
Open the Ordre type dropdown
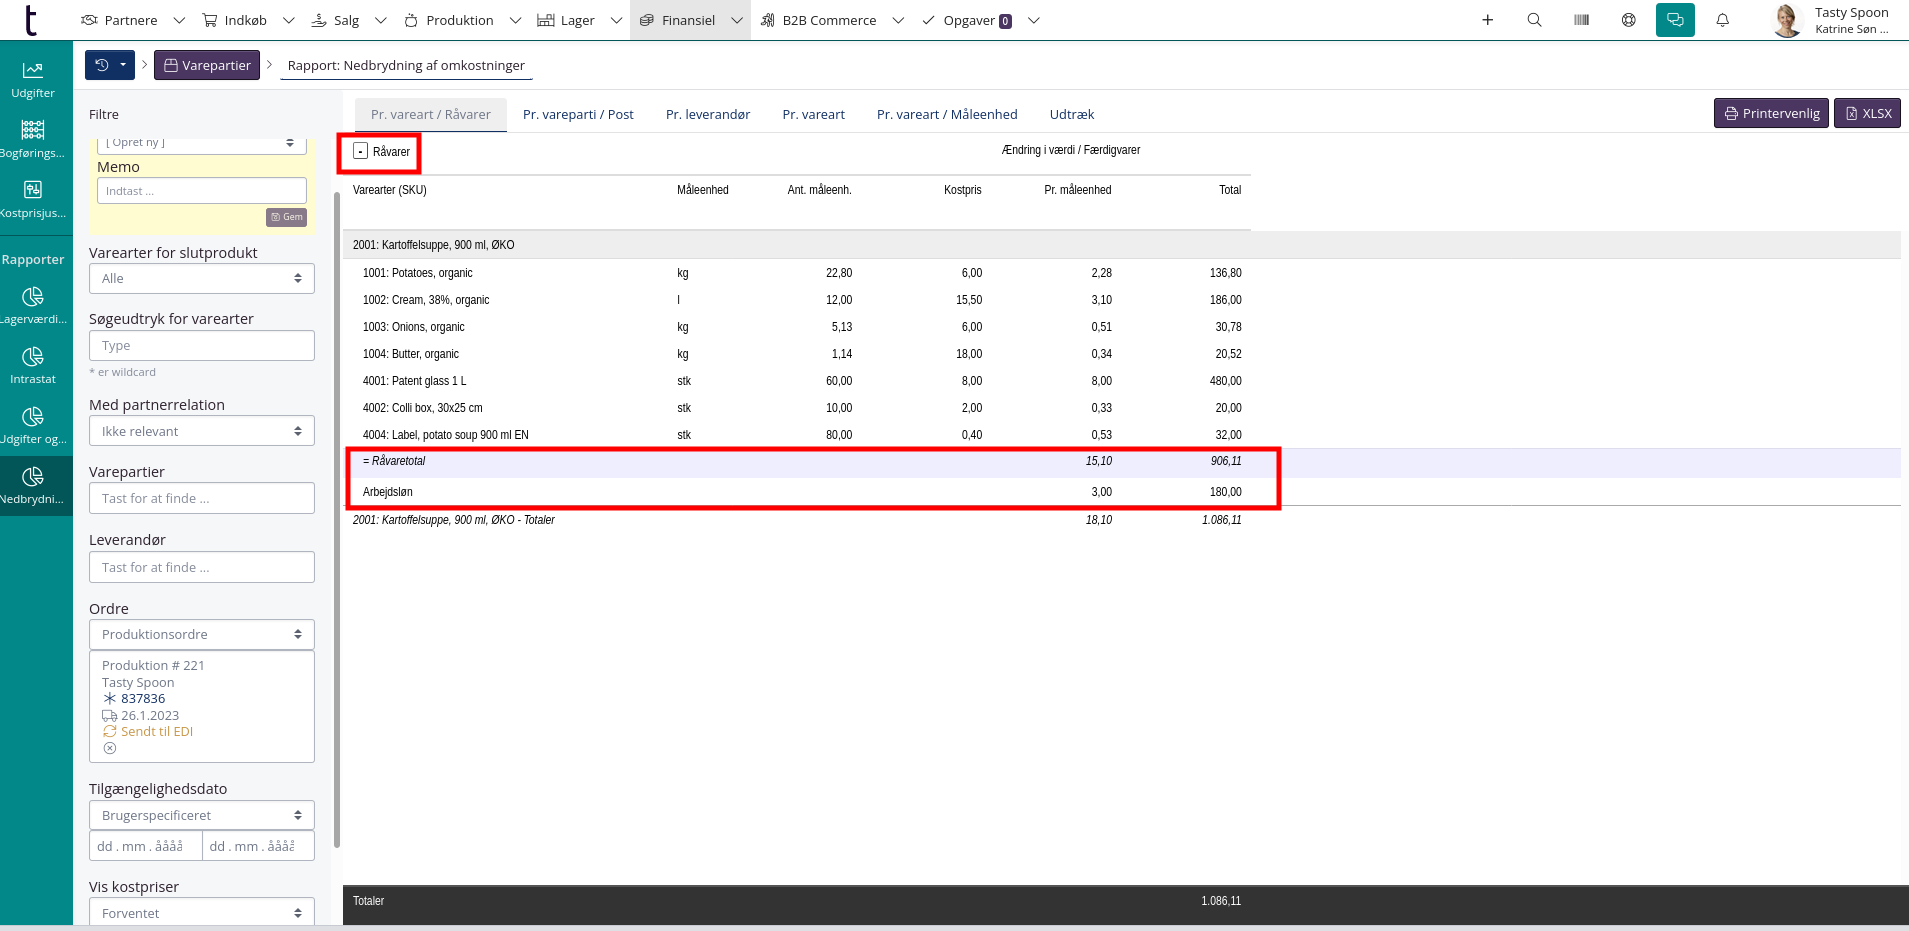coord(201,634)
